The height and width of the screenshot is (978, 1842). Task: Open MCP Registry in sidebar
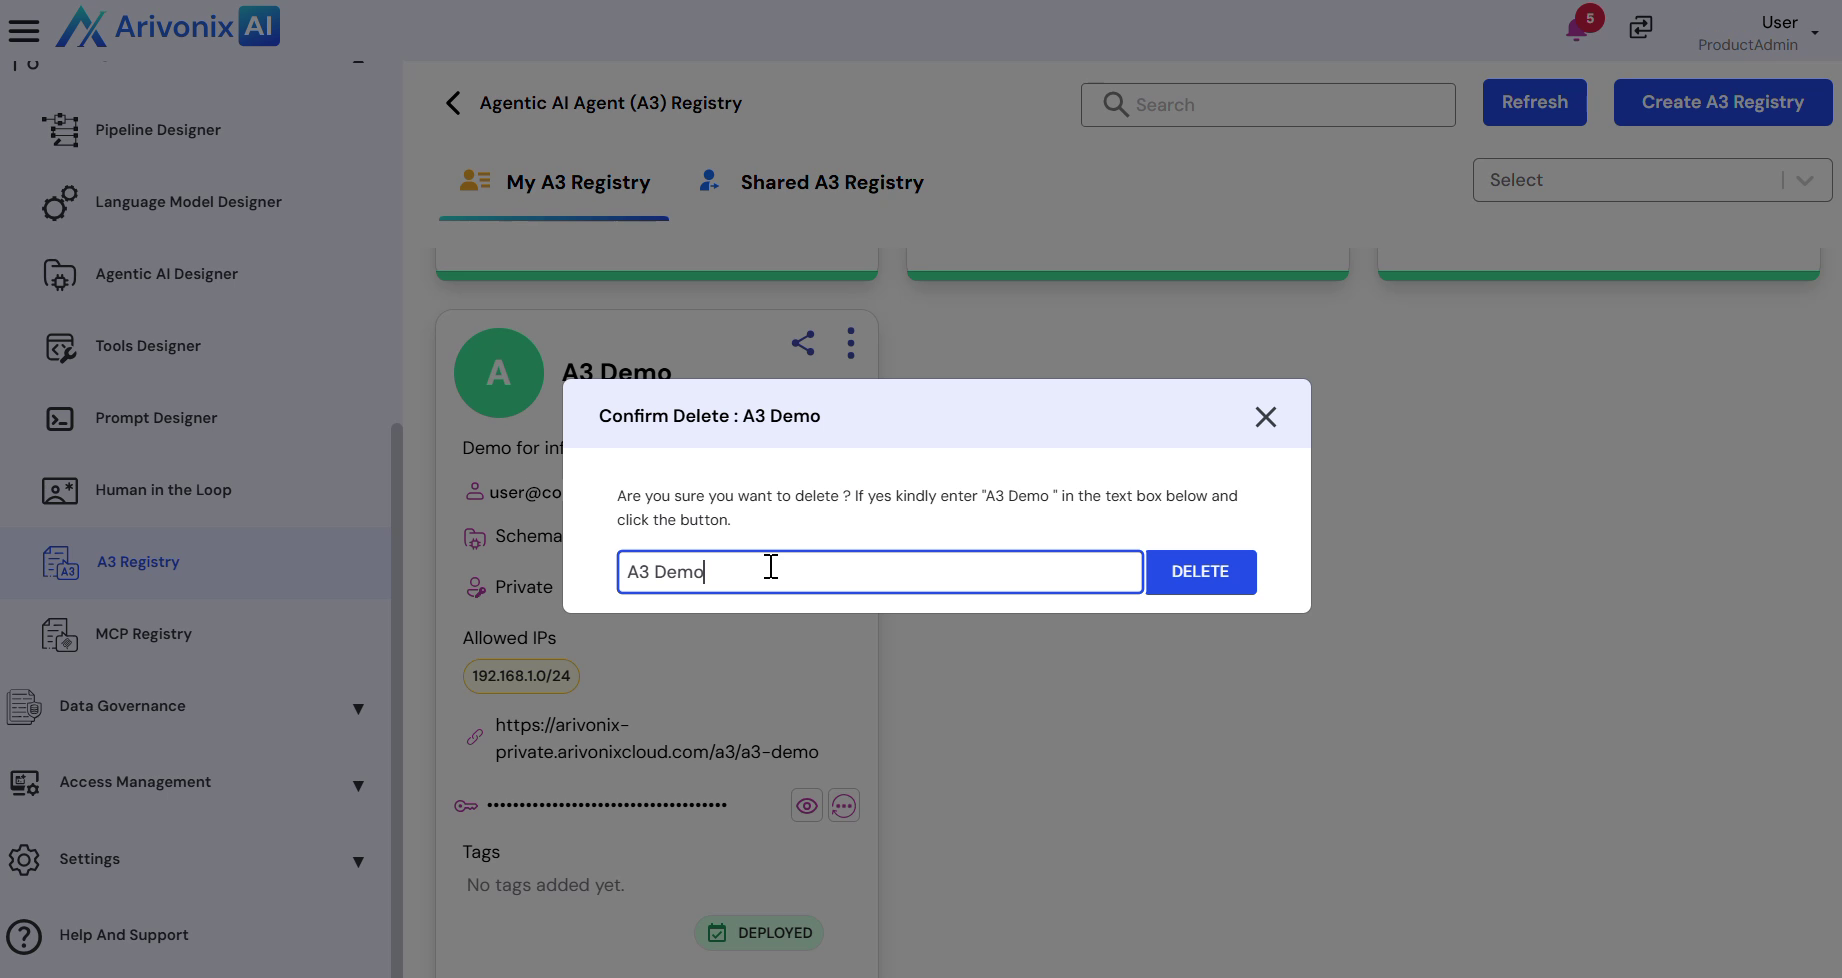coord(143,634)
